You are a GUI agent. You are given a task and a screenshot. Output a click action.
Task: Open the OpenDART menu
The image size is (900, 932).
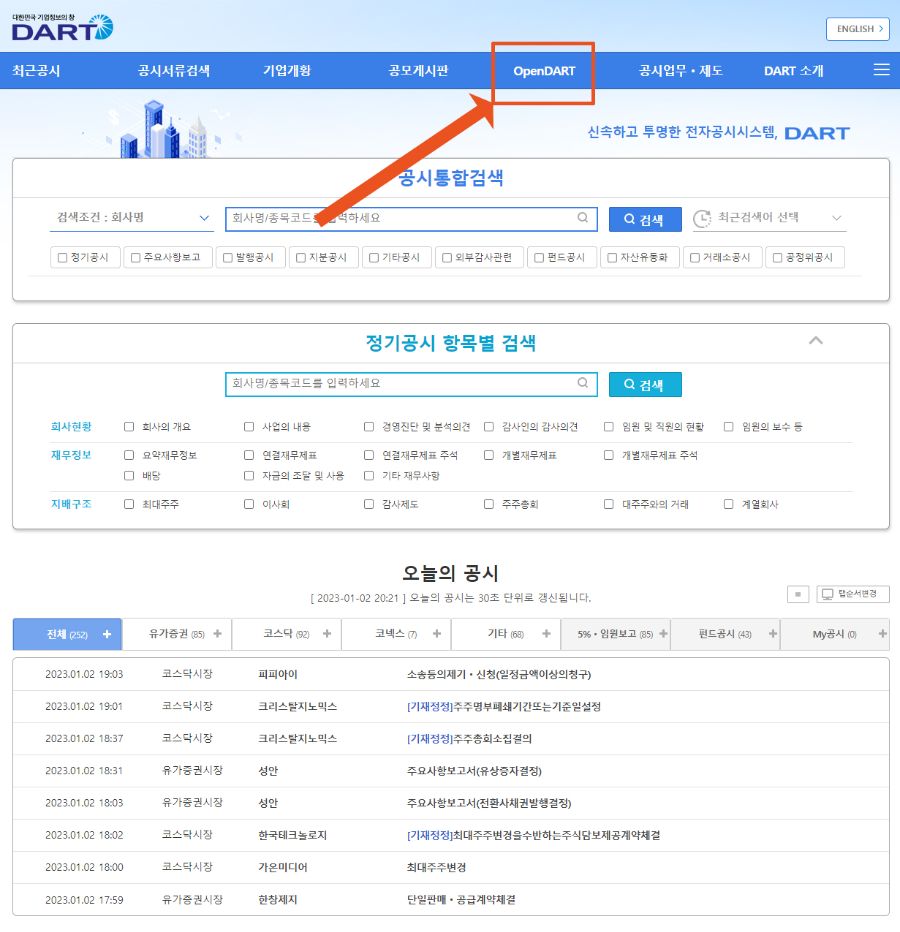pyautogui.click(x=544, y=71)
